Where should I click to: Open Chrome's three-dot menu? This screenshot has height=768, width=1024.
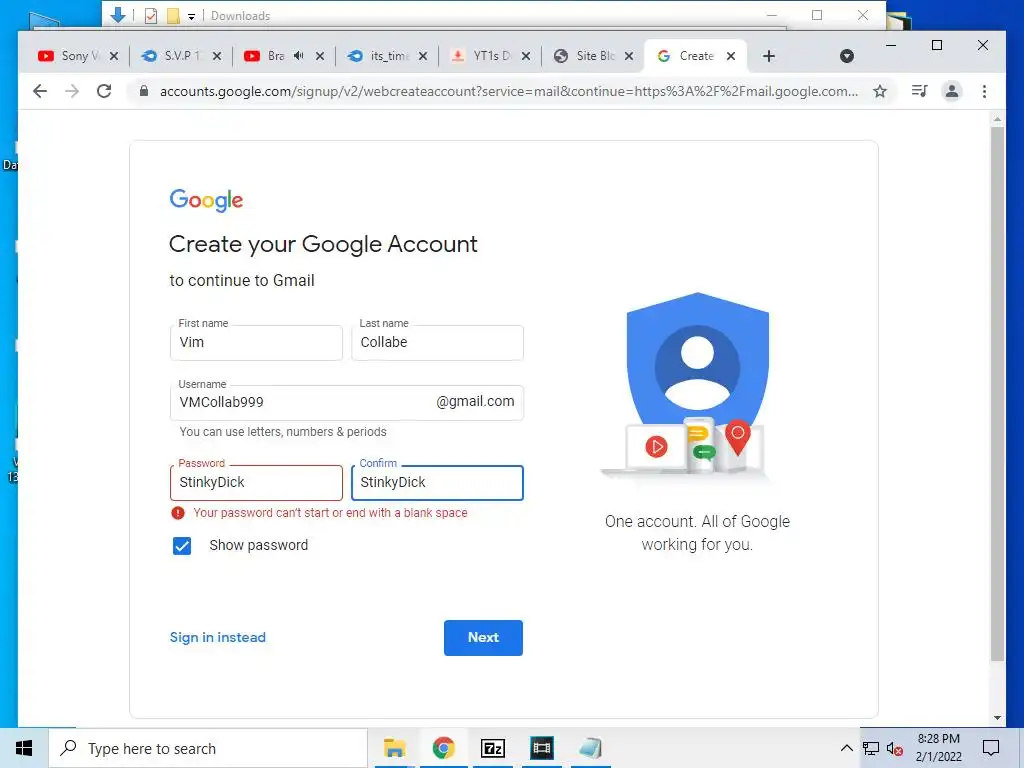pos(984,91)
